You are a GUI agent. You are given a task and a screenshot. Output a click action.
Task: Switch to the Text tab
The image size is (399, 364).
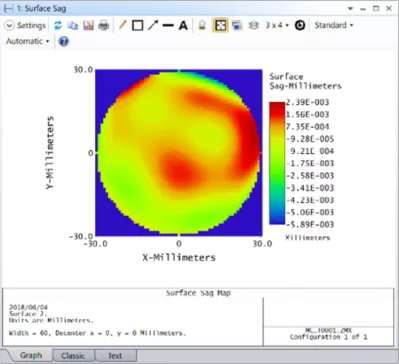point(115,356)
